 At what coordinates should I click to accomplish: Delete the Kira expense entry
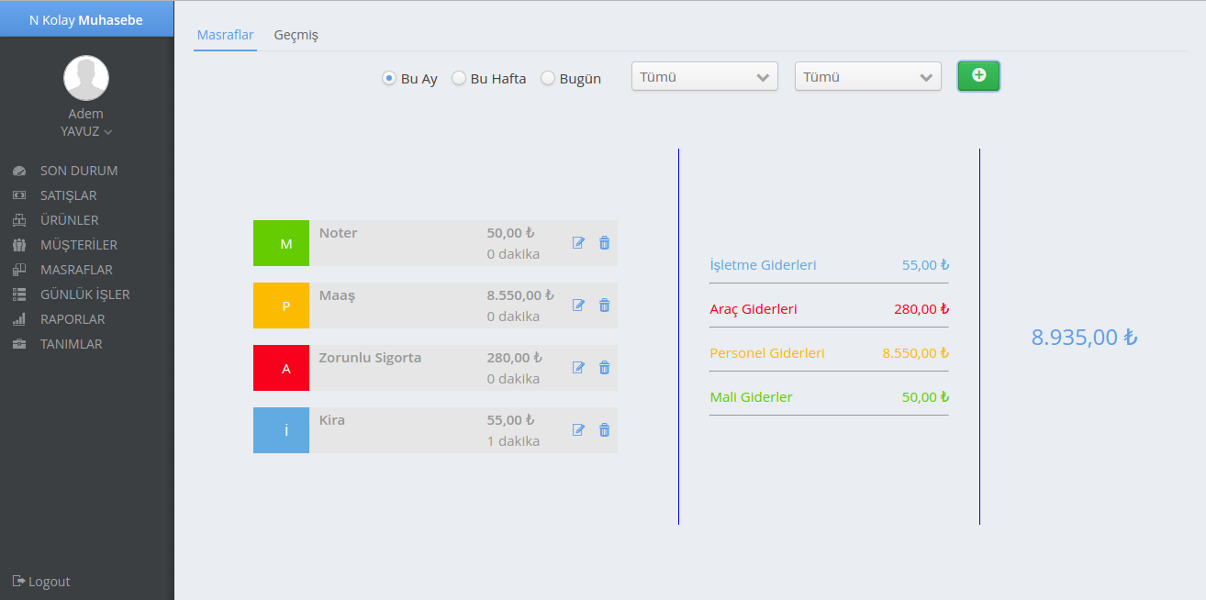[604, 430]
